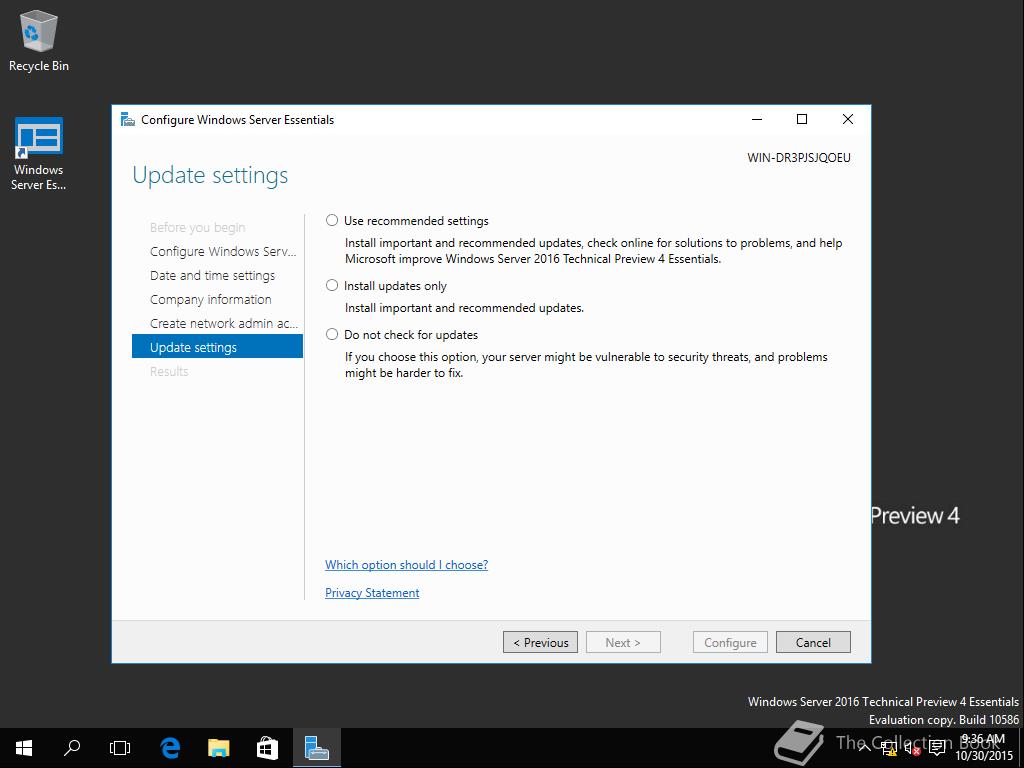The width and height of the screenshot is (1024, 768).
Task: Click the Update settings page heading
Action: 210,176
